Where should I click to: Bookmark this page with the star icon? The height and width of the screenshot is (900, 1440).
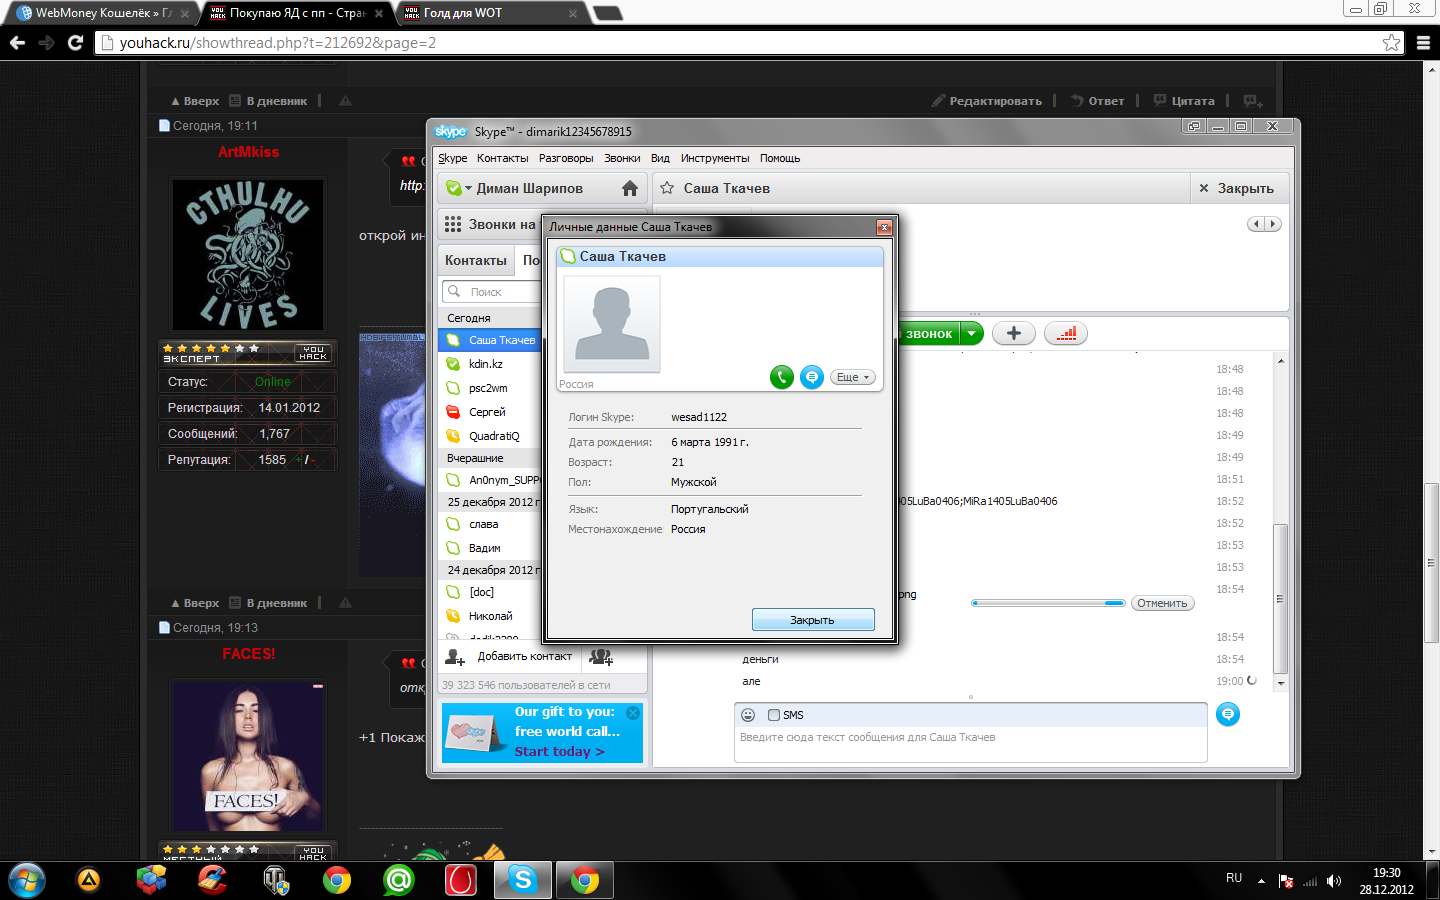tap(1392, 42)
